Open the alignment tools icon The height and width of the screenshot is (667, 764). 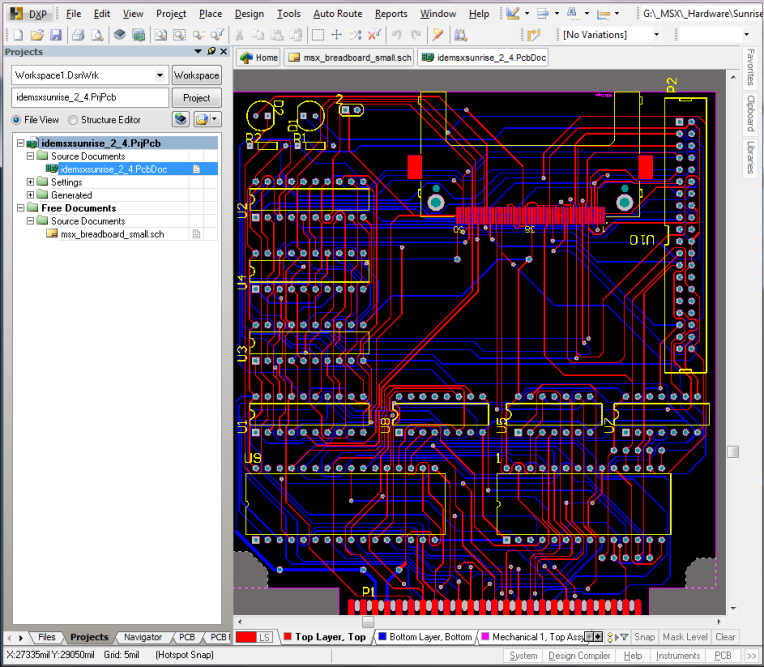point(542,14)
